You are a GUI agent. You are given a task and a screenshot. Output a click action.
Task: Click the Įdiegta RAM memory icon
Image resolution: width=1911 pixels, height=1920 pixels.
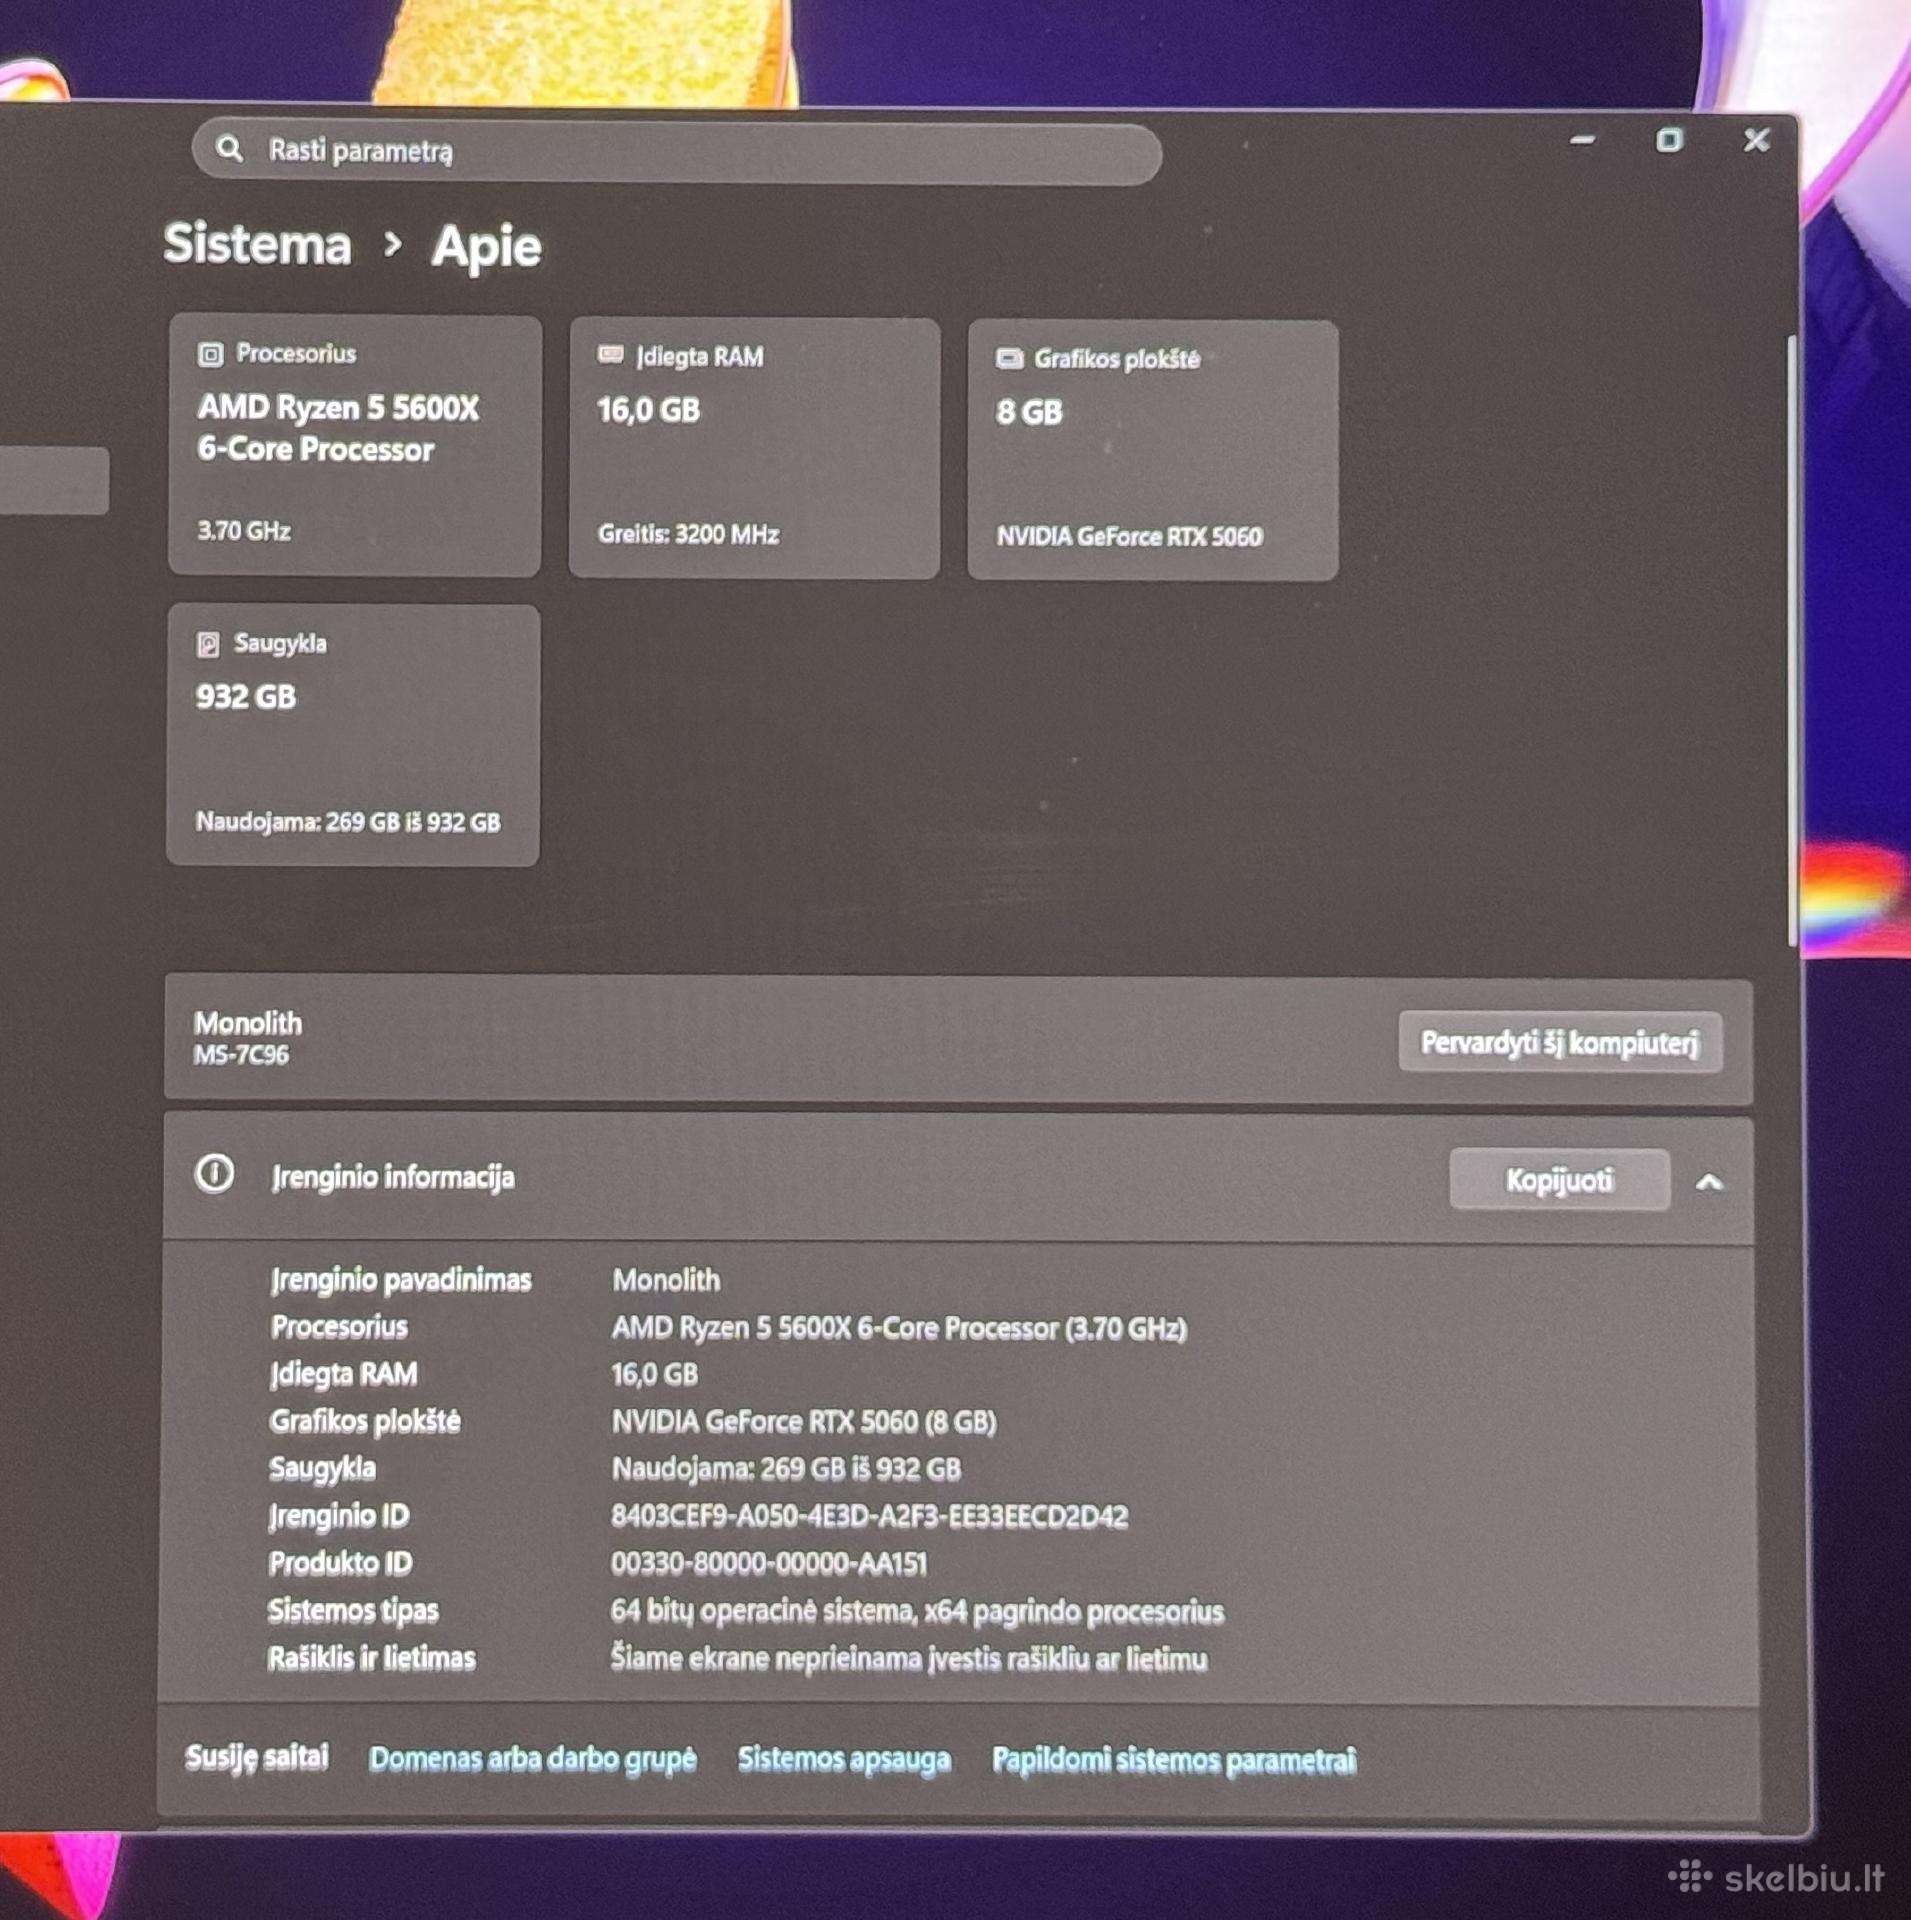(610, 355)
